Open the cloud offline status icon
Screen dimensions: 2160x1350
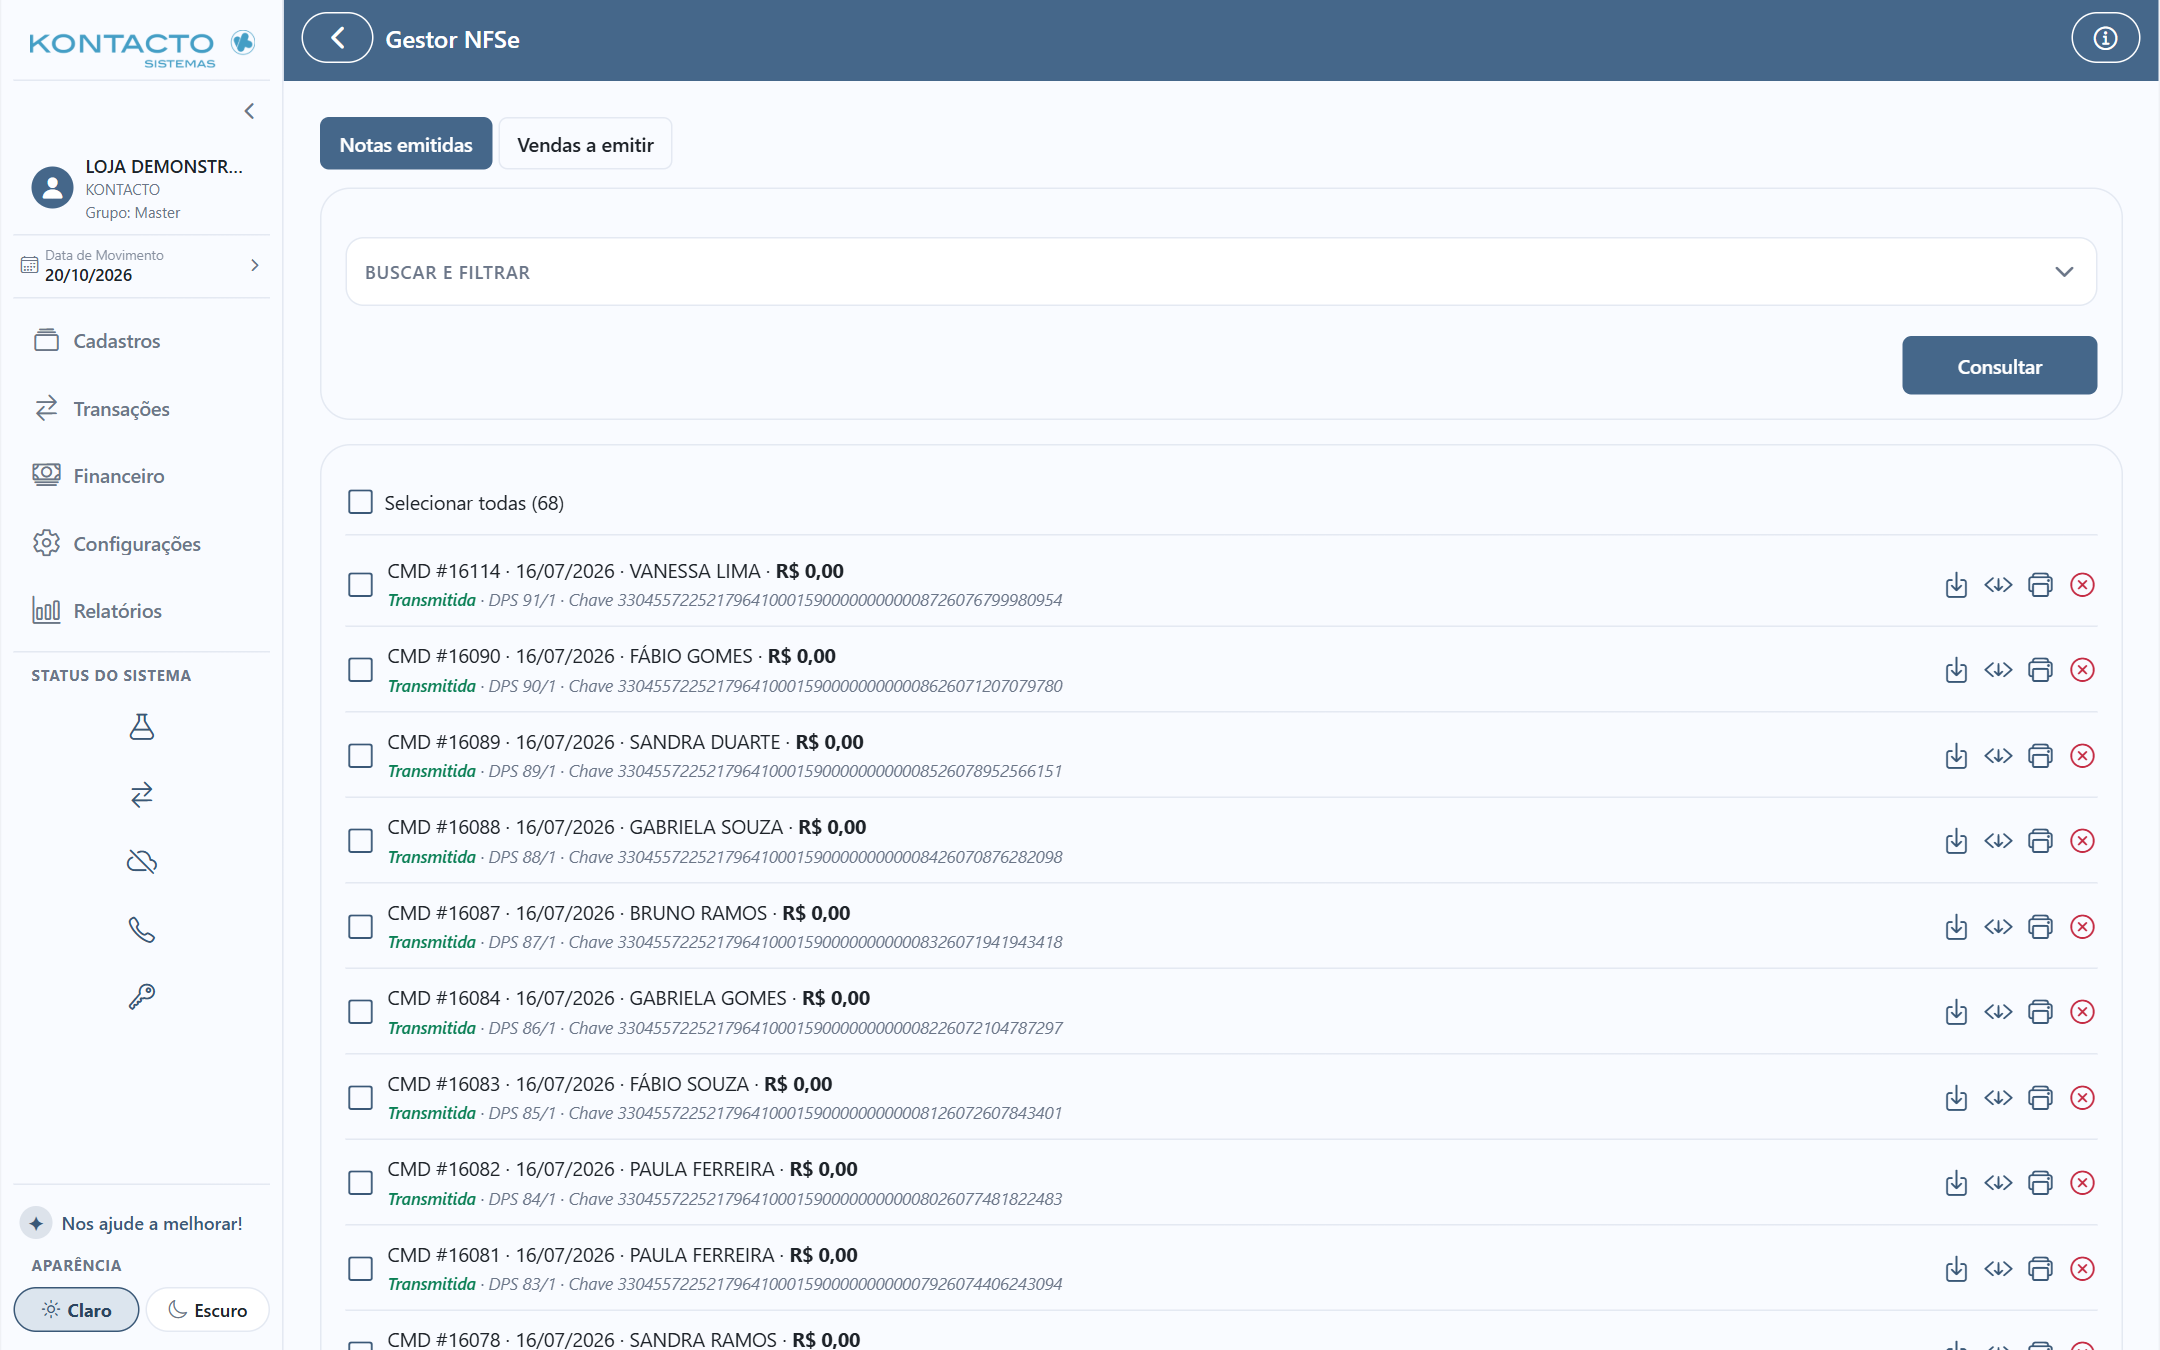[142, 861]
